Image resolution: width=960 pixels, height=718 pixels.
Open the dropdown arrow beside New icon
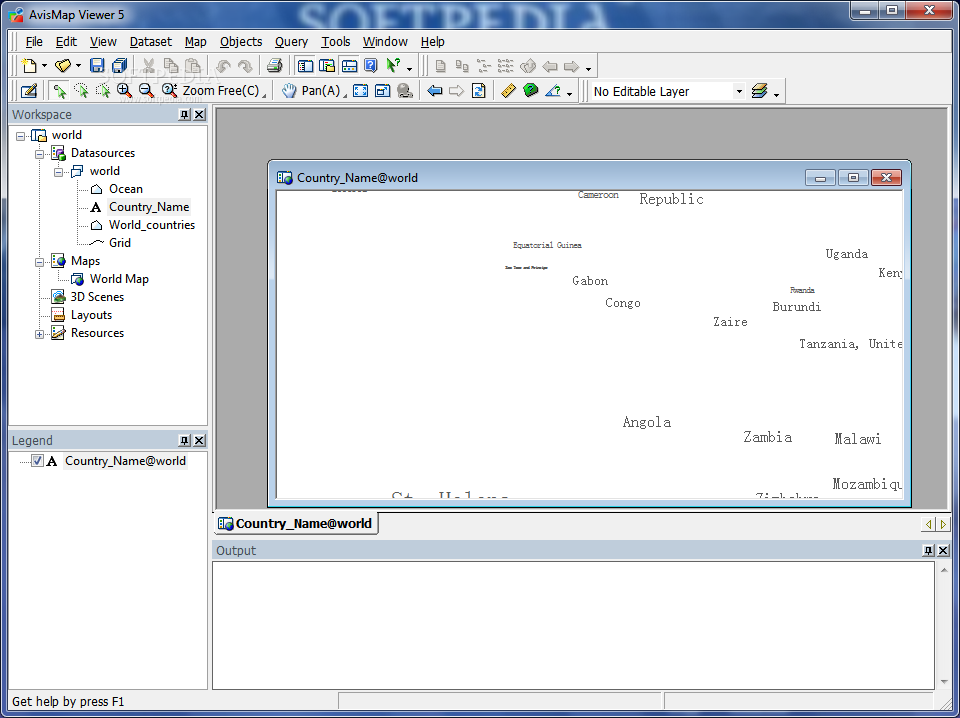pos(44,66)
